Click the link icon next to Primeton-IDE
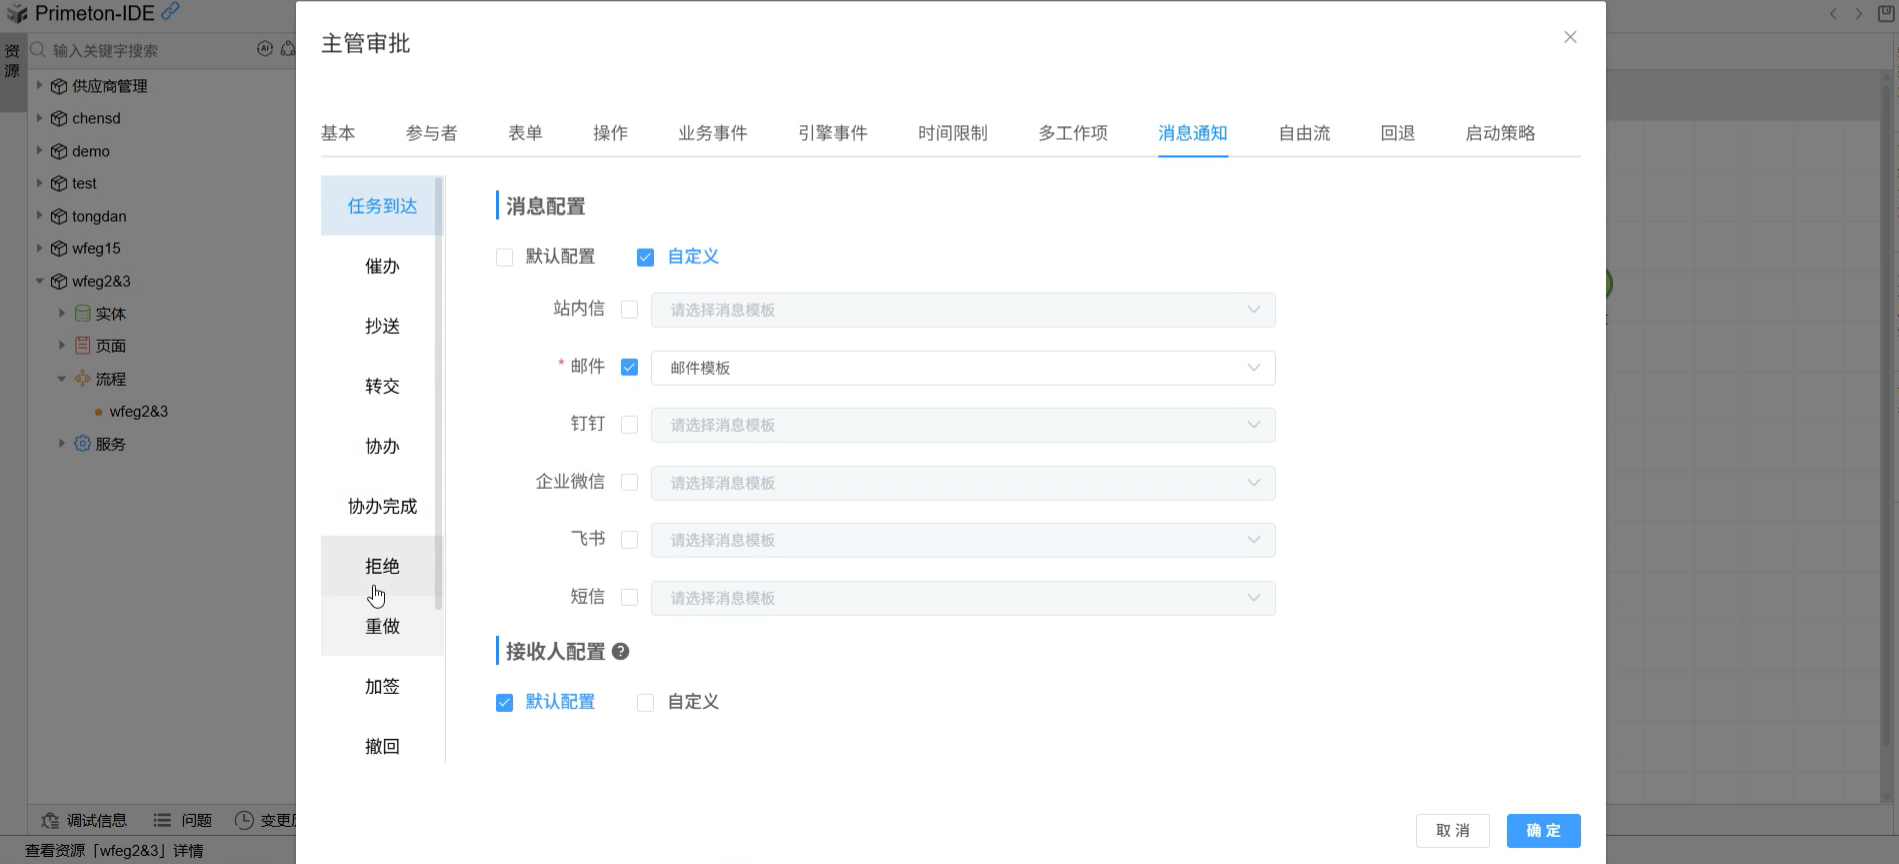Screen dimensions: 1899x864 [171, 11]
